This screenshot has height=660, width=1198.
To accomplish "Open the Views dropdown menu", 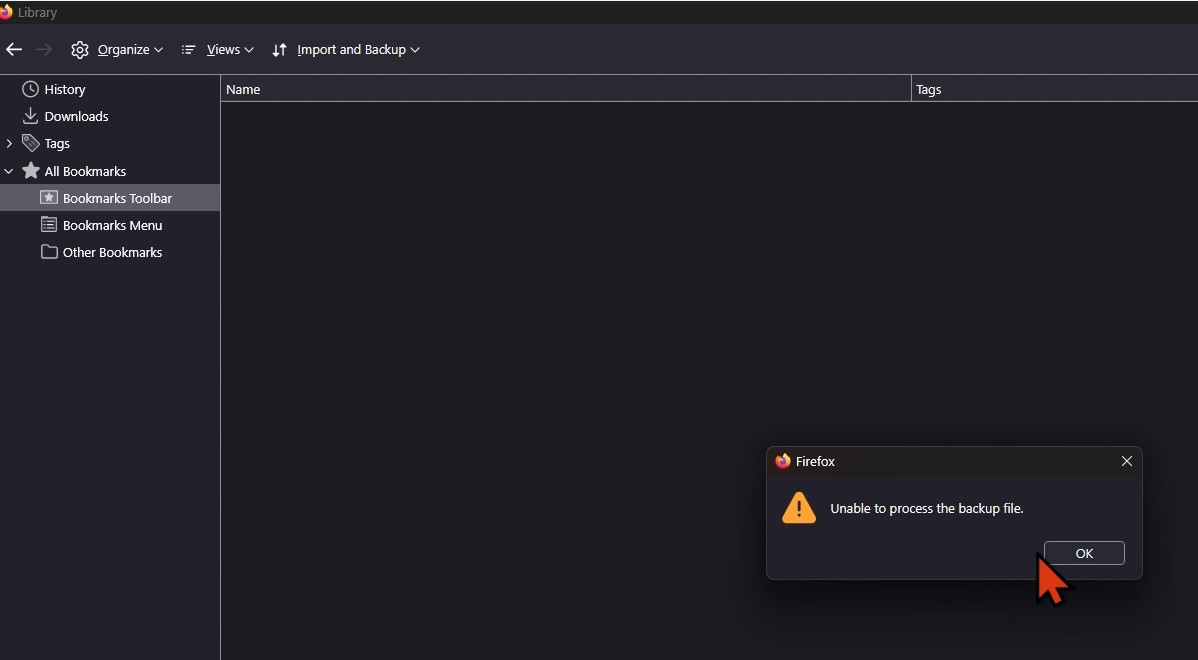I will tap(218, 50).
